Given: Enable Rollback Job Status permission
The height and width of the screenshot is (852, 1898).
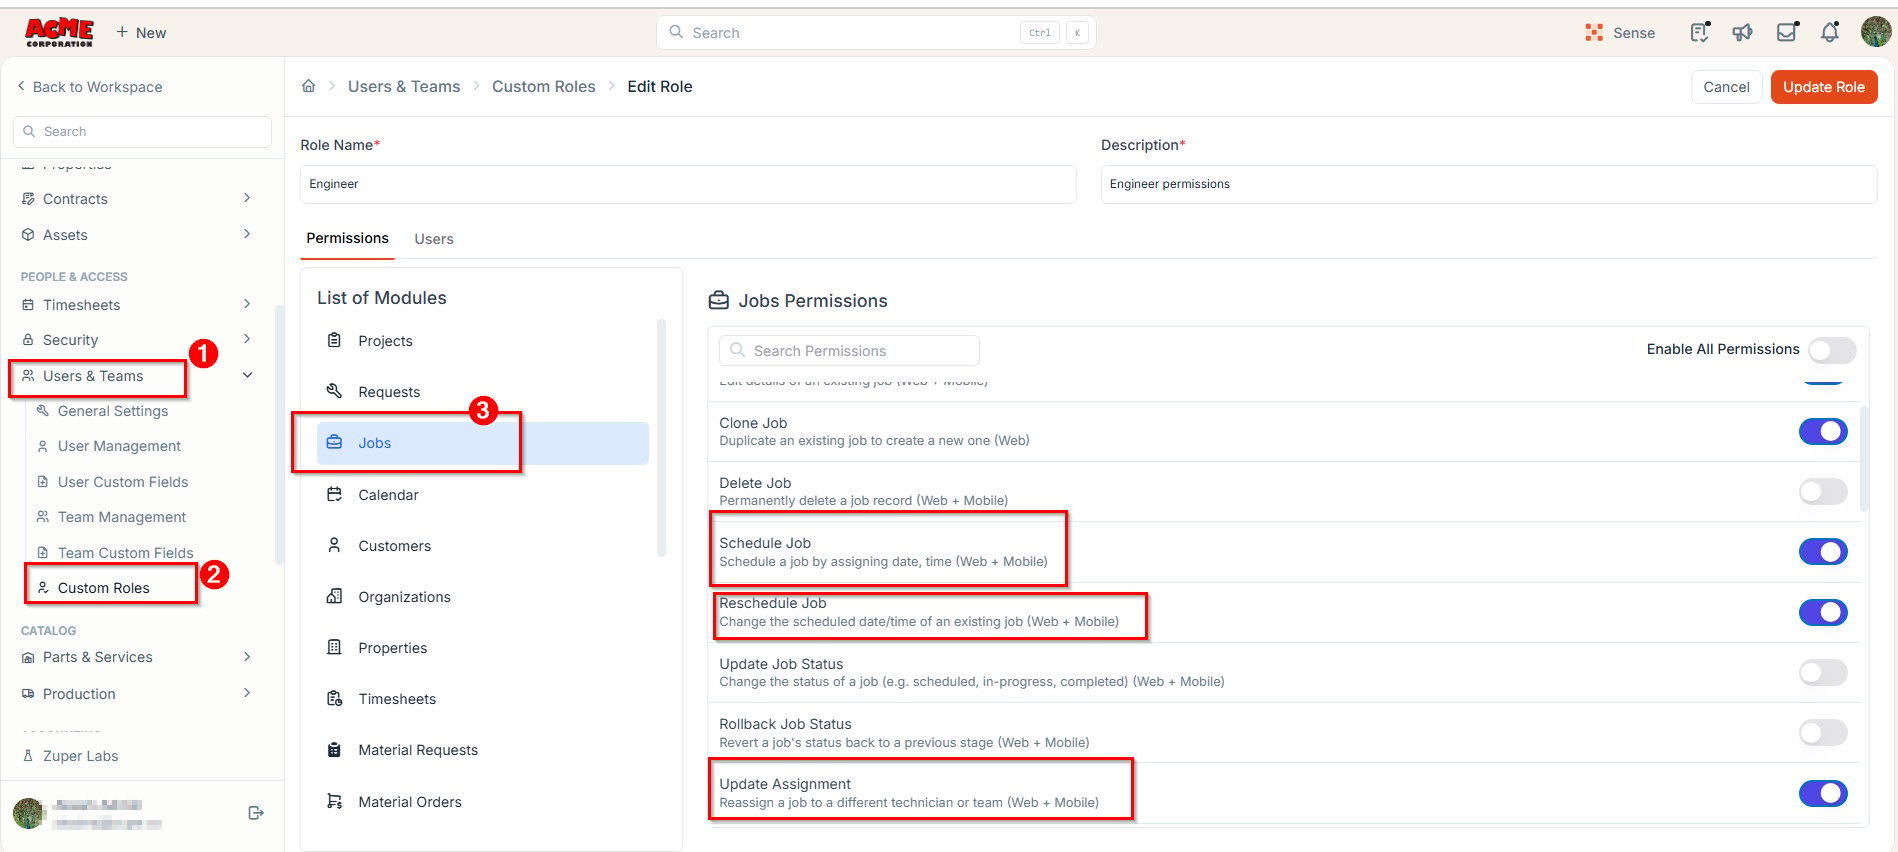Looking at the screenshot, I should [1823, 732].
